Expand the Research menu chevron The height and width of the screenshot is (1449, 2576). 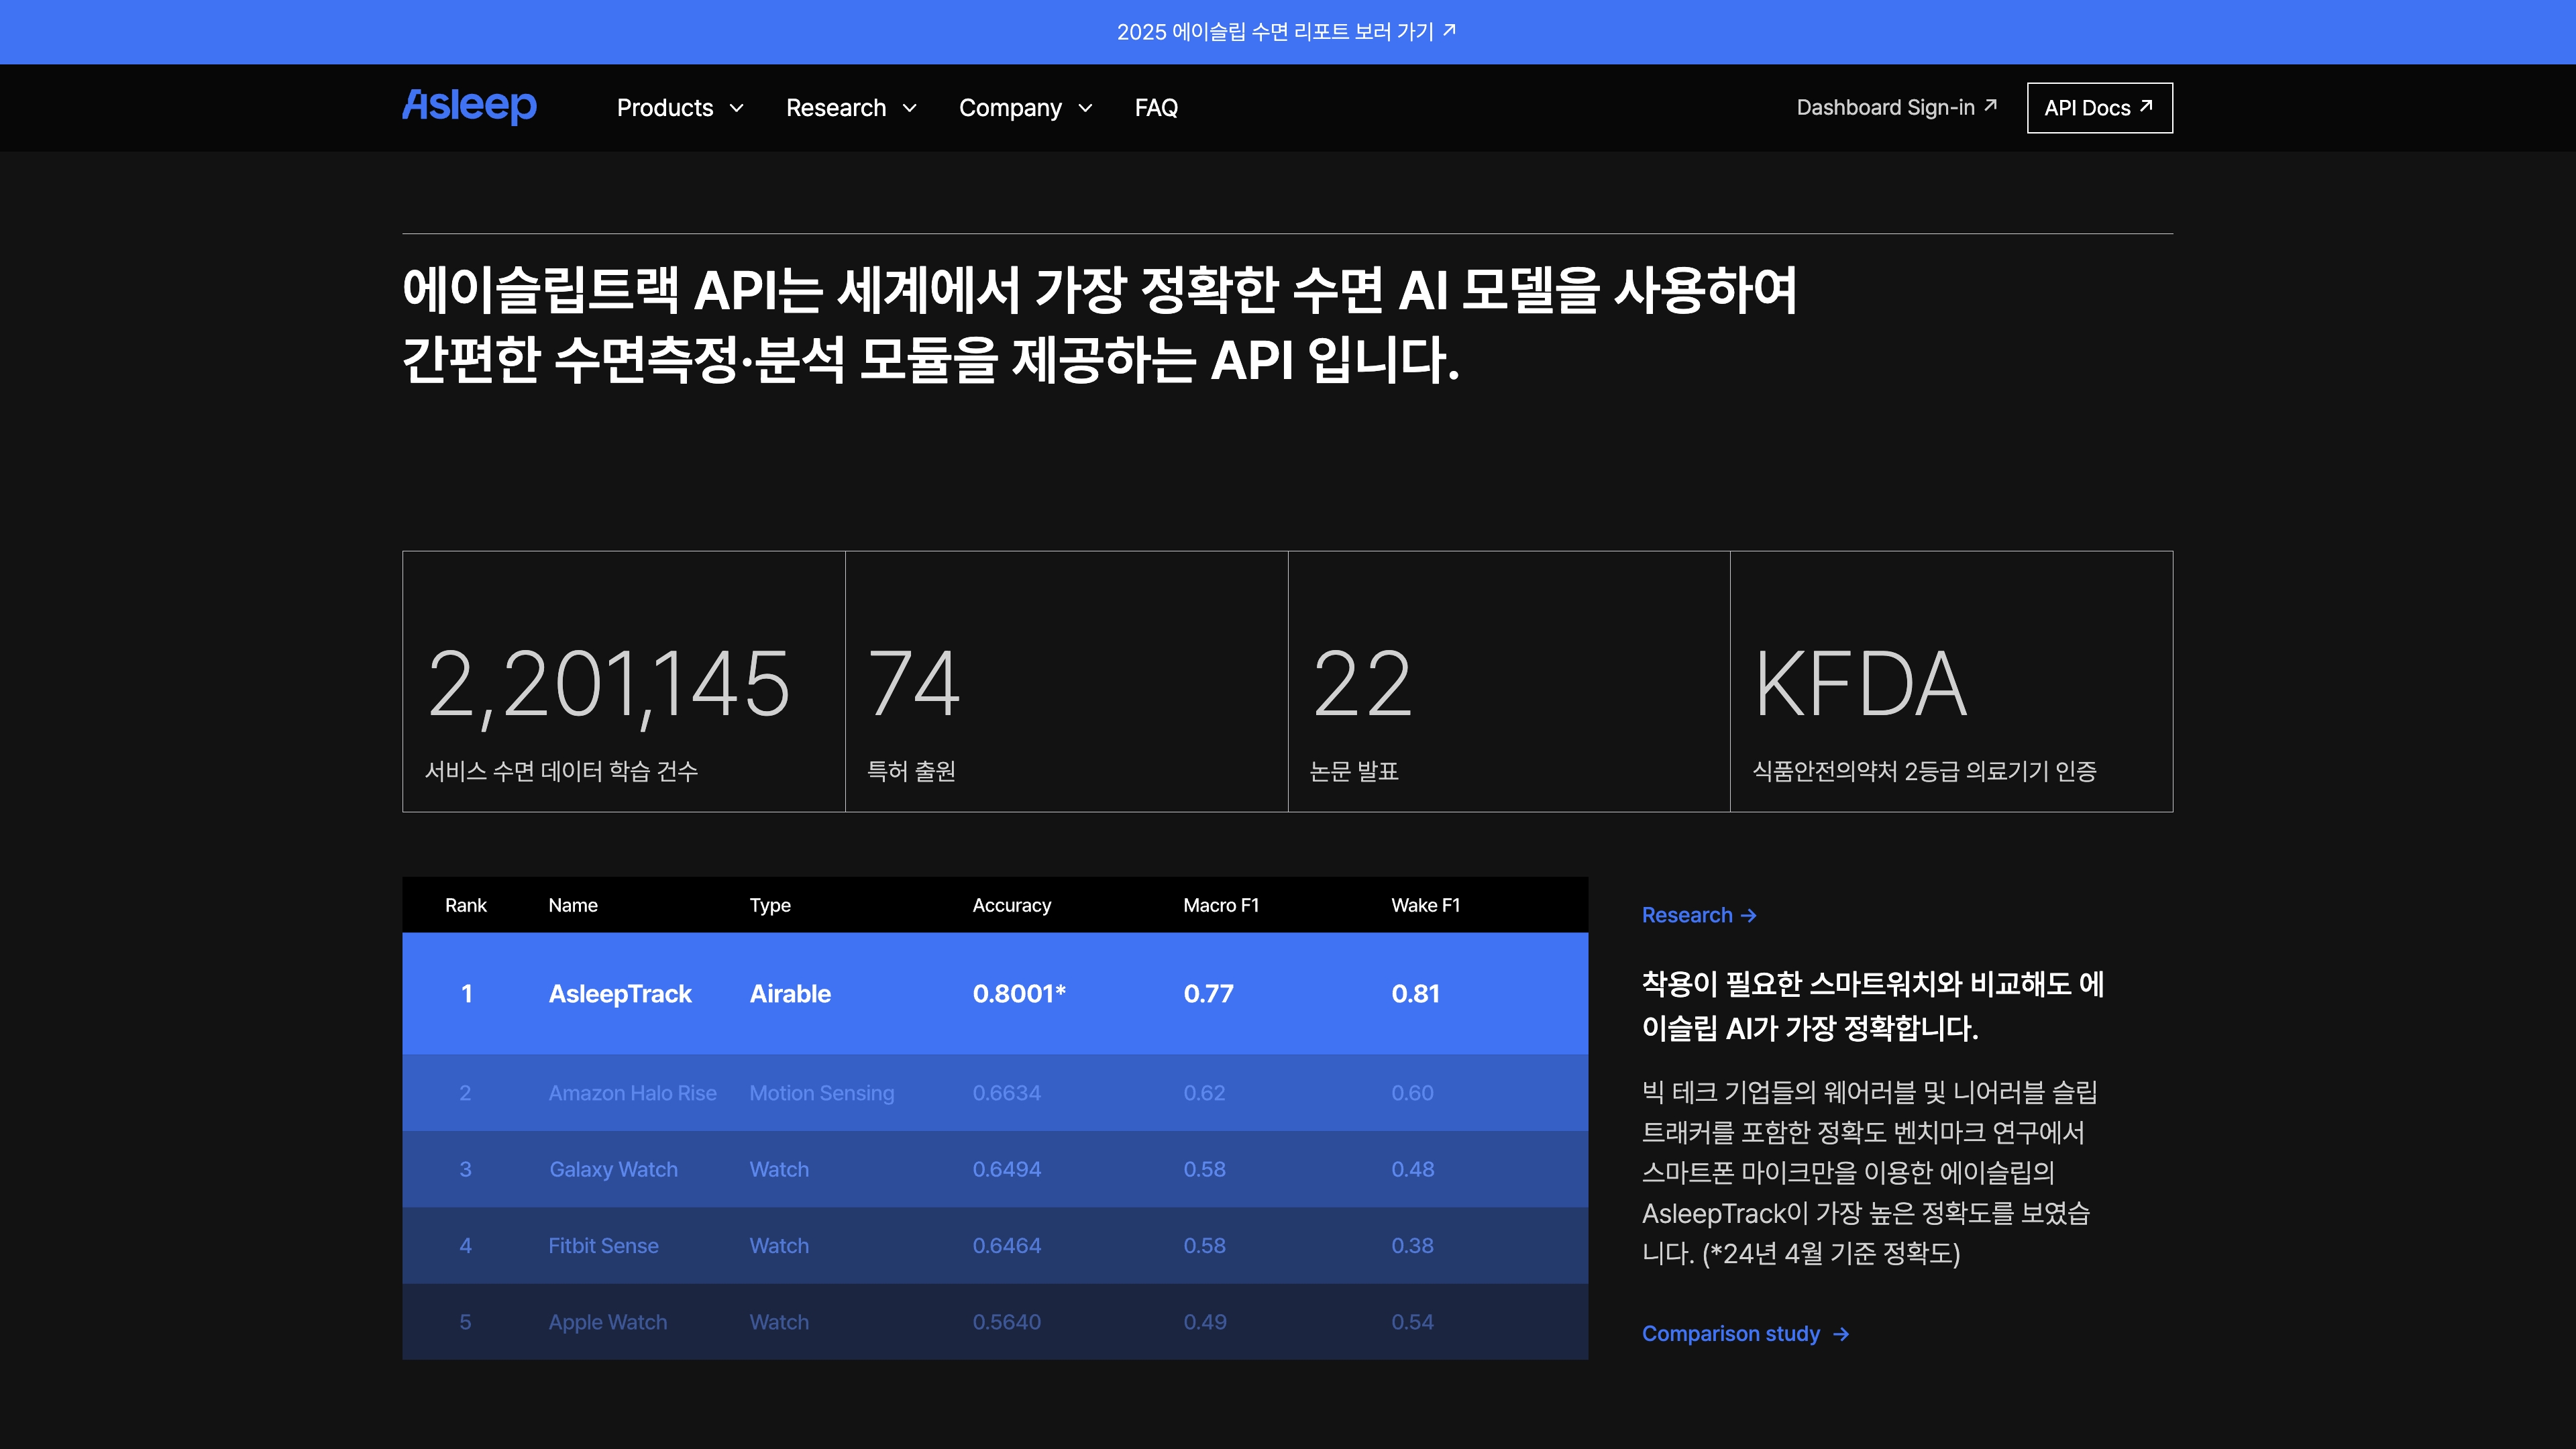coord(910,108)
